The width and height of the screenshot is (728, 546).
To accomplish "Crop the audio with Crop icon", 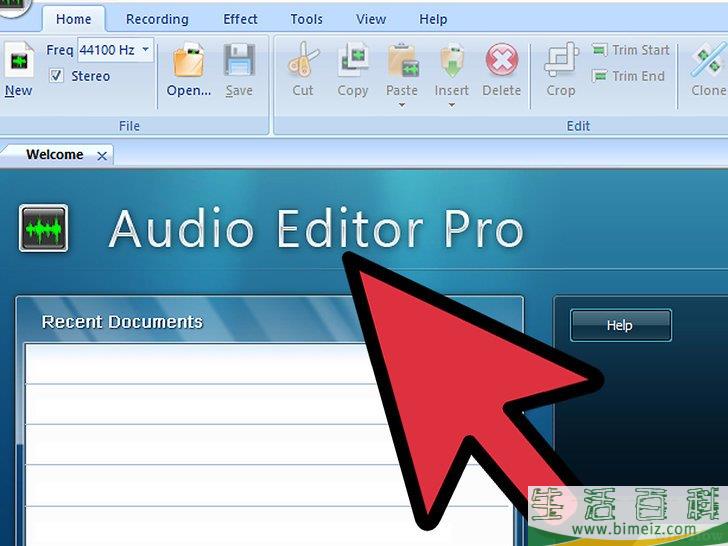I will tap(561, 60).
